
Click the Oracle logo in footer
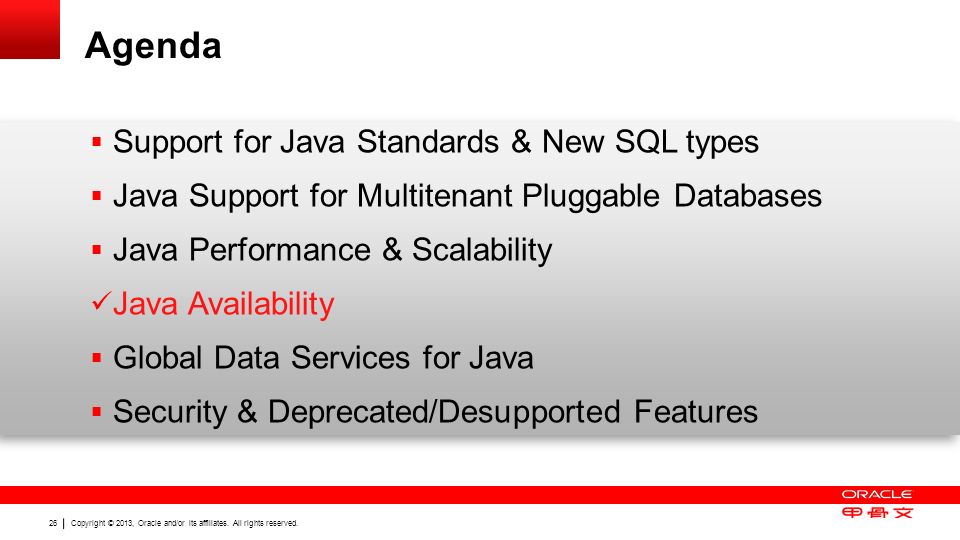point(877,494)
